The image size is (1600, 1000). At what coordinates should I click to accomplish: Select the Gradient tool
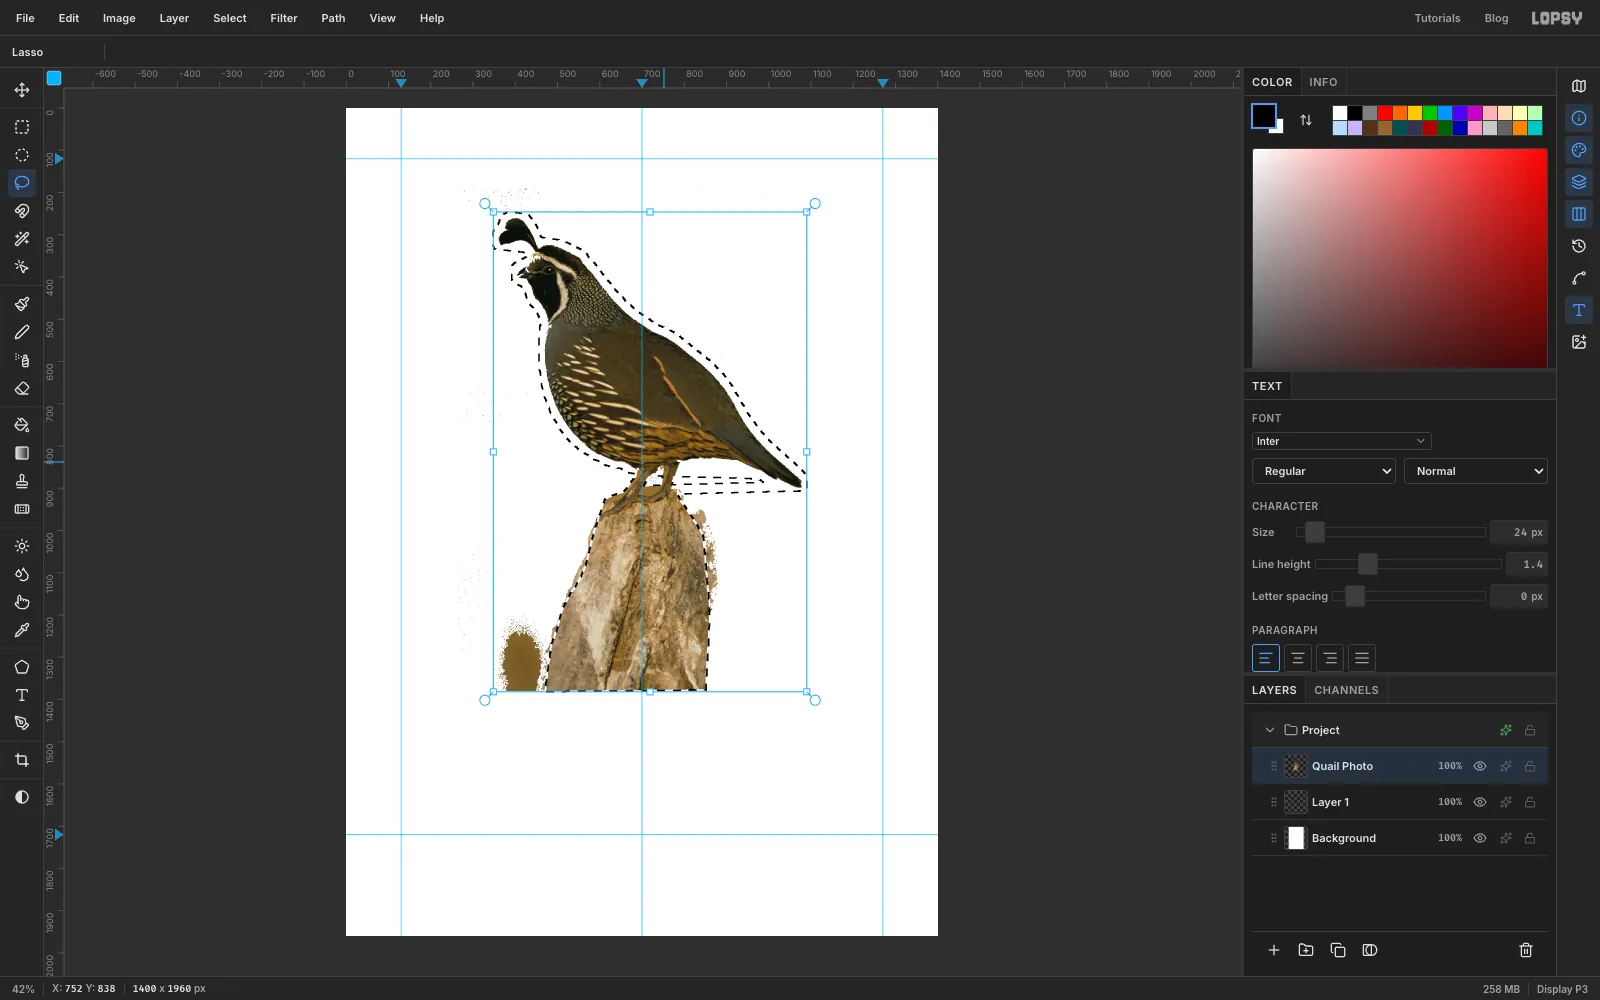22,453
